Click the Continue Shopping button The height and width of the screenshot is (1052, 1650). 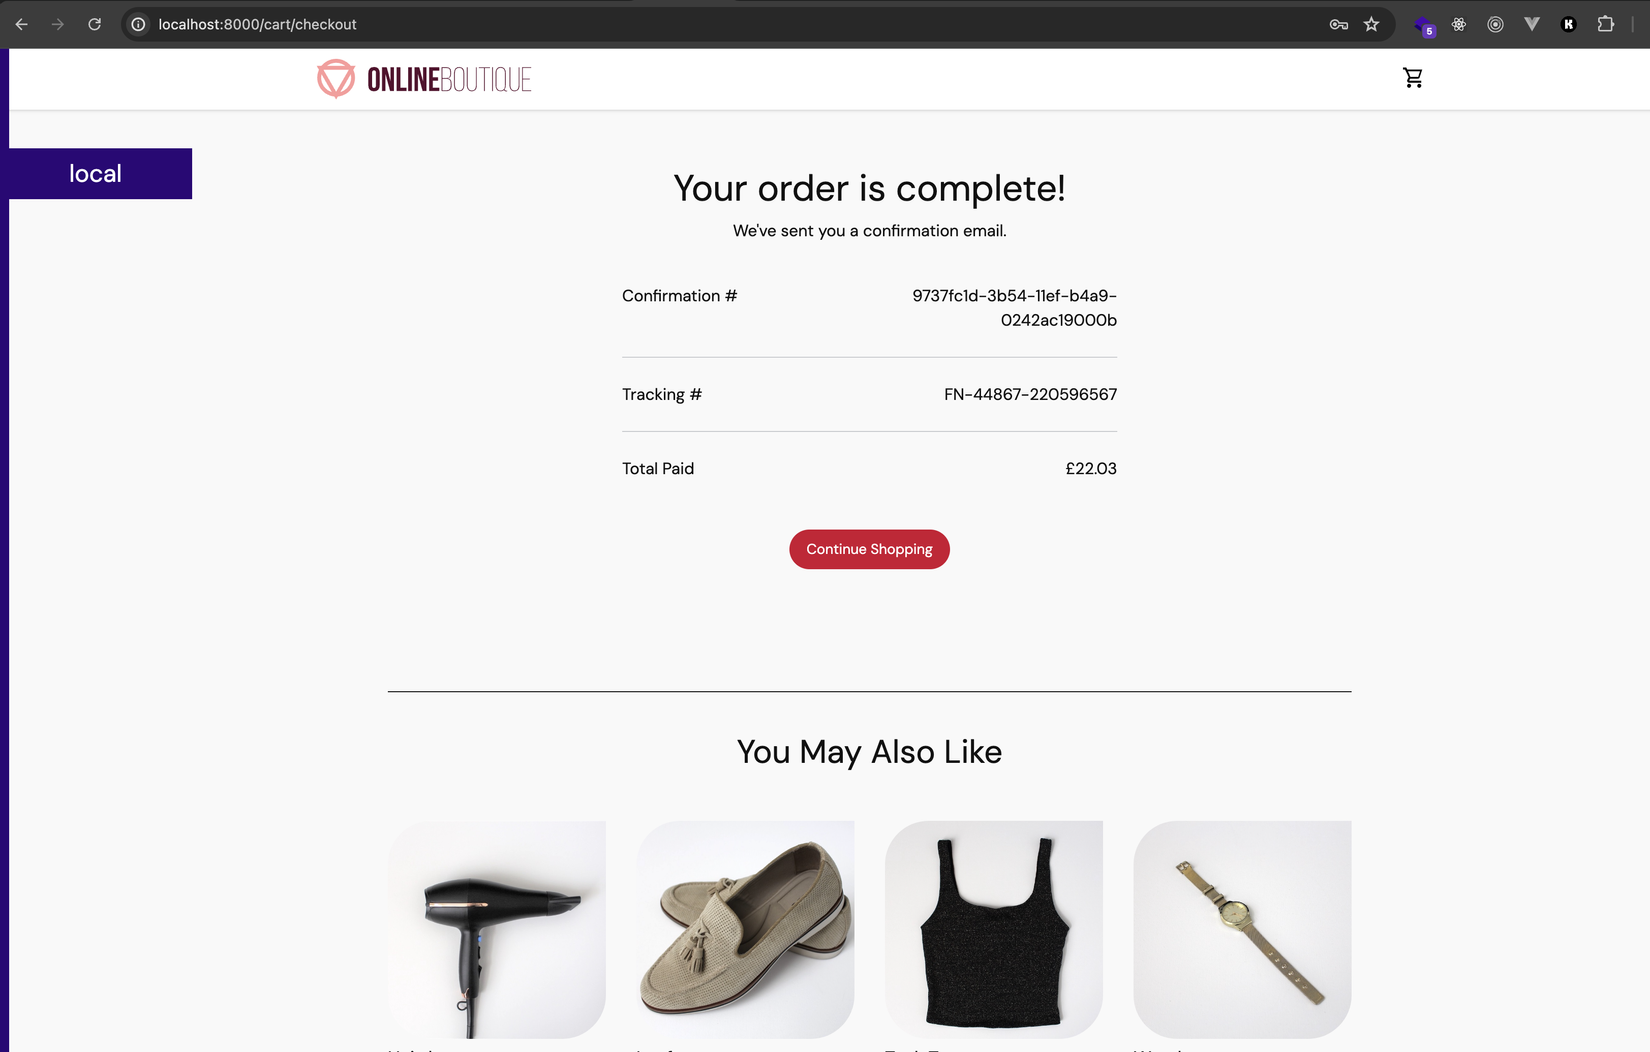tap(869, 549)
